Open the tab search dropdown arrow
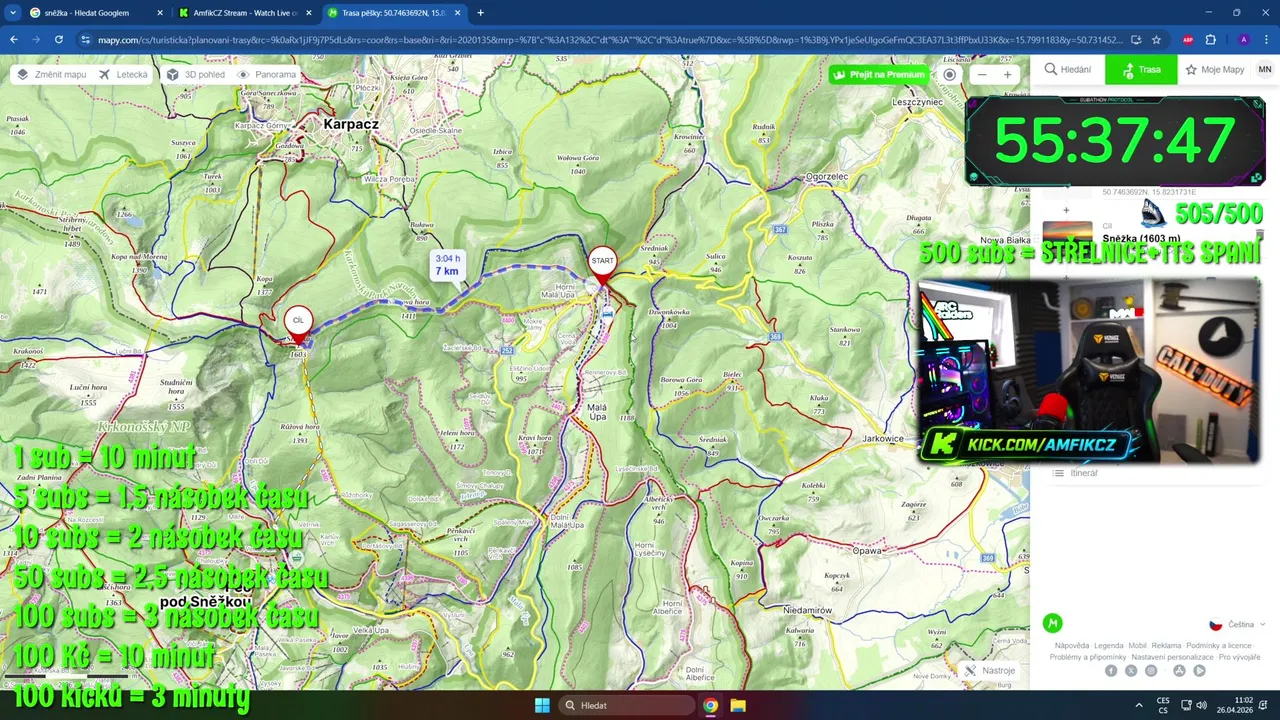 13,13
